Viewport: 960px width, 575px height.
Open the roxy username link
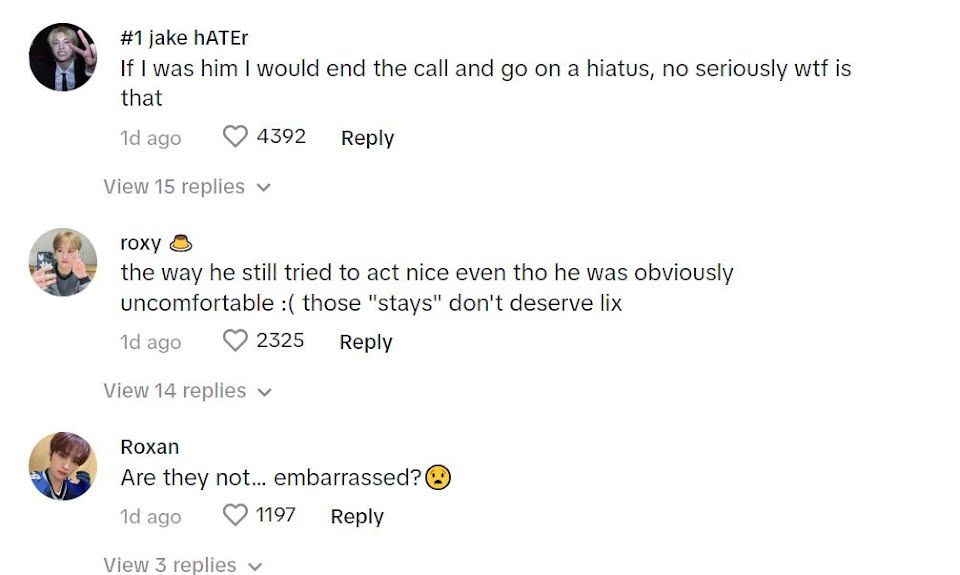click(x=141, y=243)
